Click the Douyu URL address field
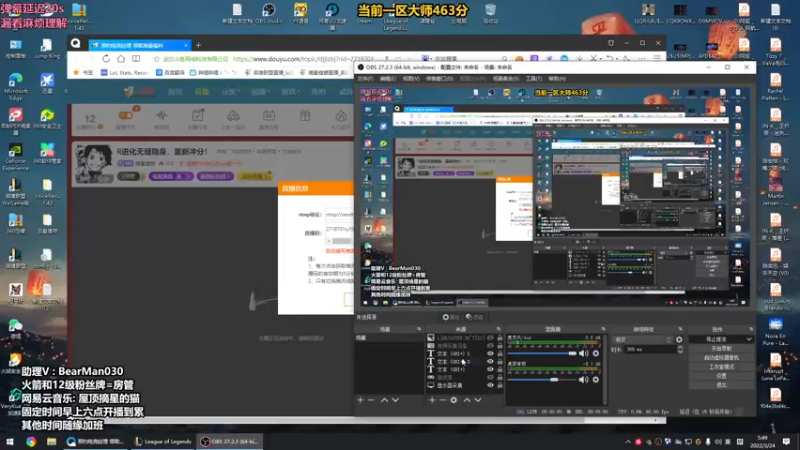Screen dimensions: 800x450 (303, 59)
